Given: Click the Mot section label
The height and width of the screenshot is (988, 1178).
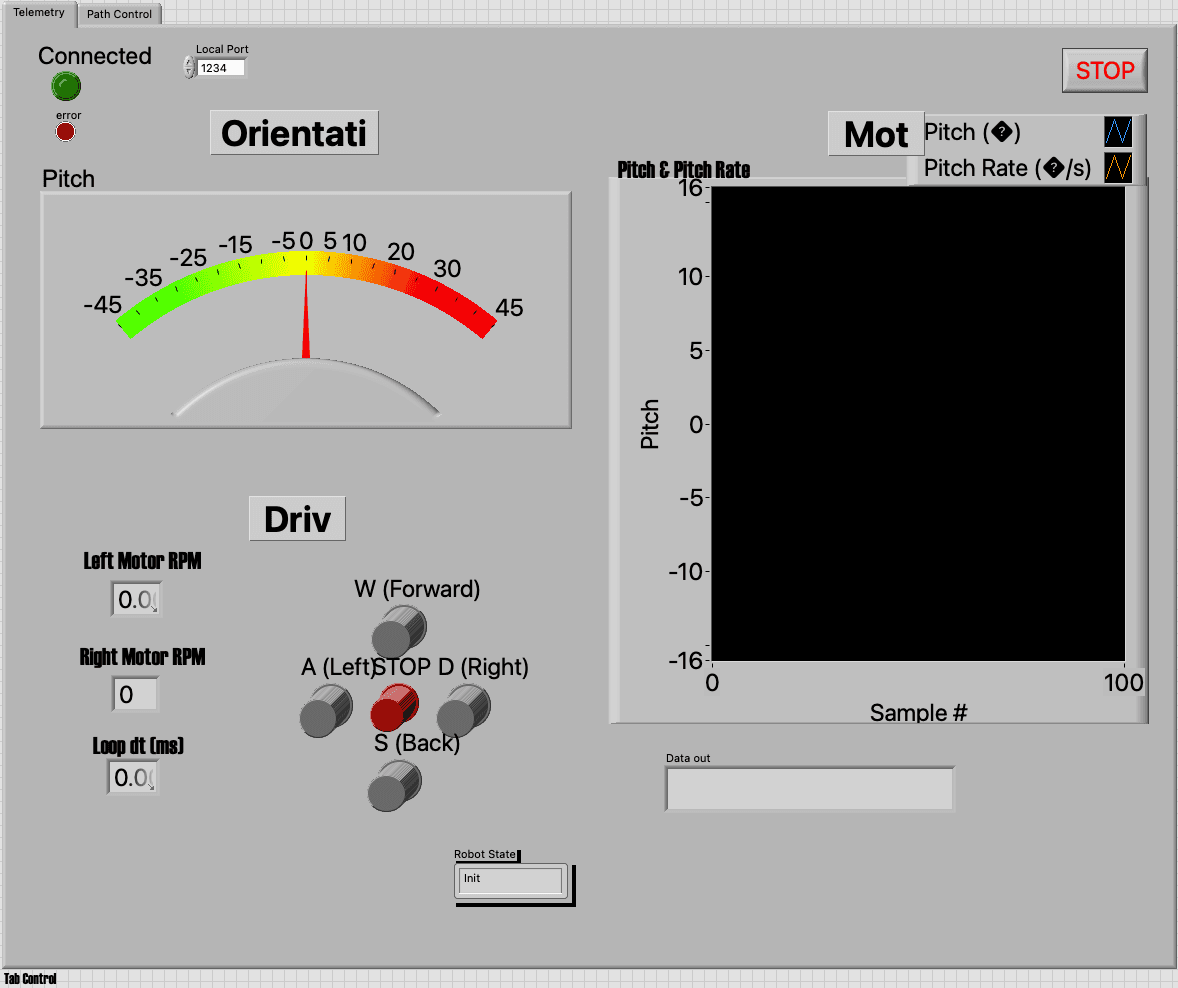Looking at the screenshot, I should click(876, 134).
